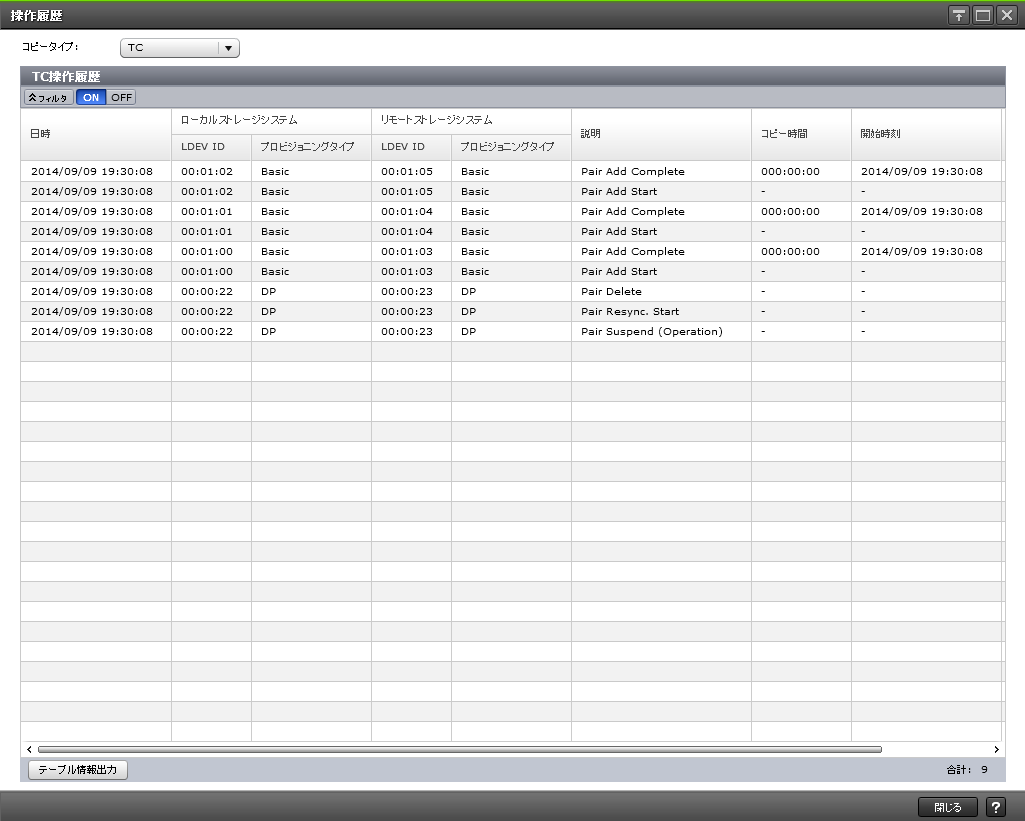The image size is (1025, 821).
Task: Click the 閉じる button
Action: [947, 807]
